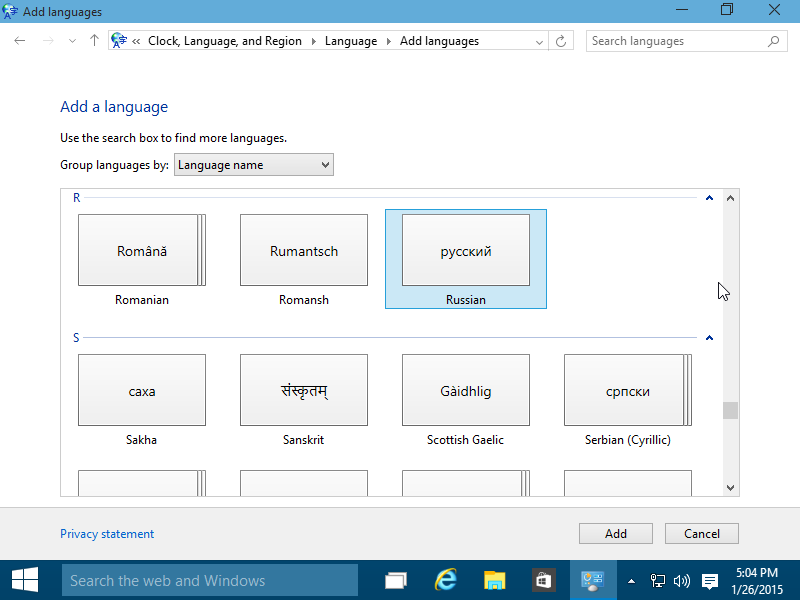Go back with the back arrow
Image resolution: width=800 pixels, height=600 pixels.
(x=19, y=41)
